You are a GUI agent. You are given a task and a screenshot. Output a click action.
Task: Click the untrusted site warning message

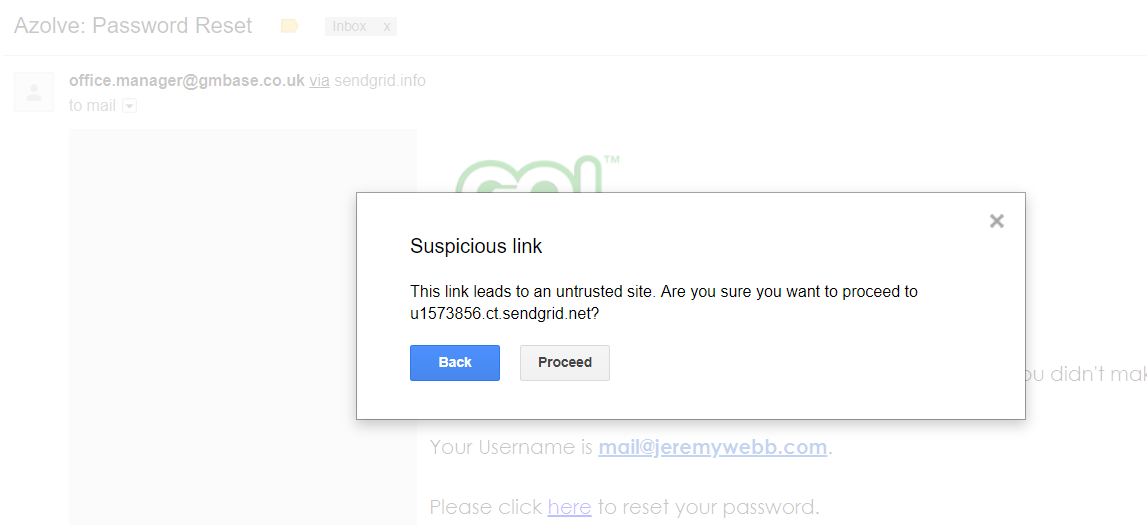pyautogui.click(x=664, y=302)
